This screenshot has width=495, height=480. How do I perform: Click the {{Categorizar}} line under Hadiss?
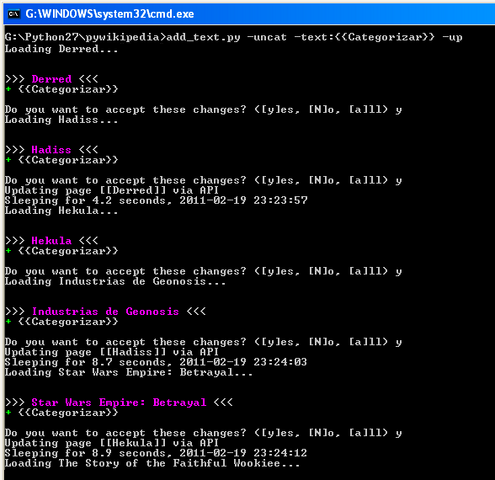62,160
